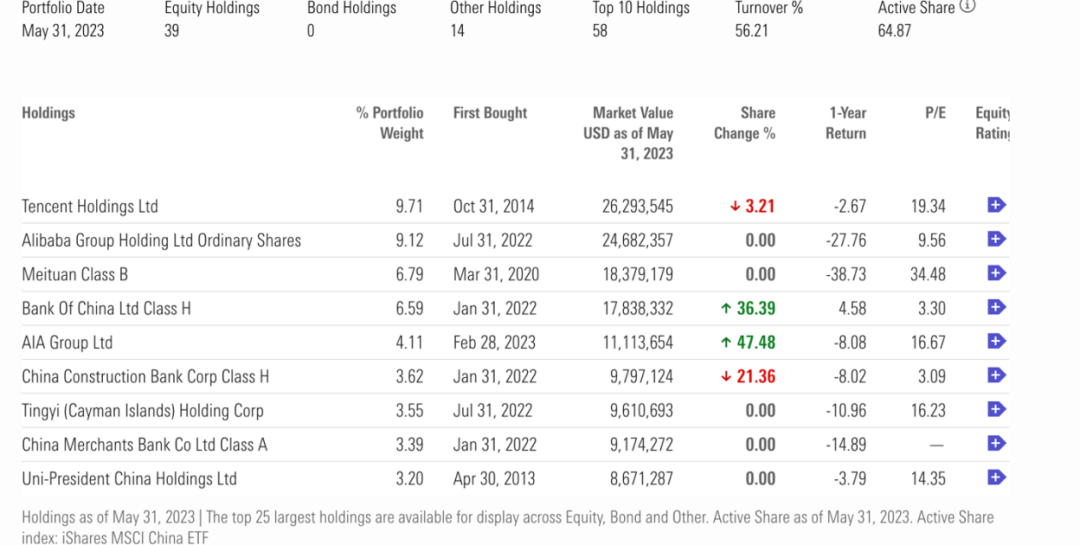Sort by % Portfolio Weight column
Image resolution: width=1080 pixels, height=545 pixels.
coord(390,123)
